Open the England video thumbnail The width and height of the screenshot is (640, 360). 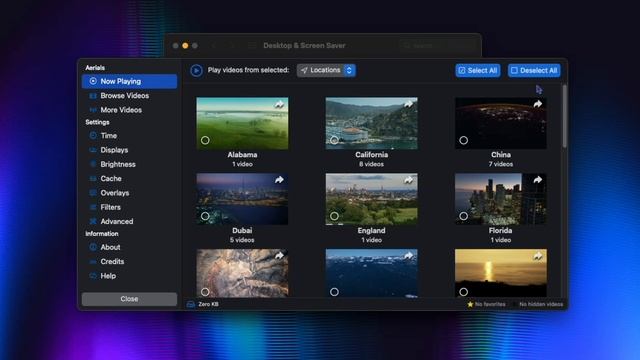coord(371,199)
